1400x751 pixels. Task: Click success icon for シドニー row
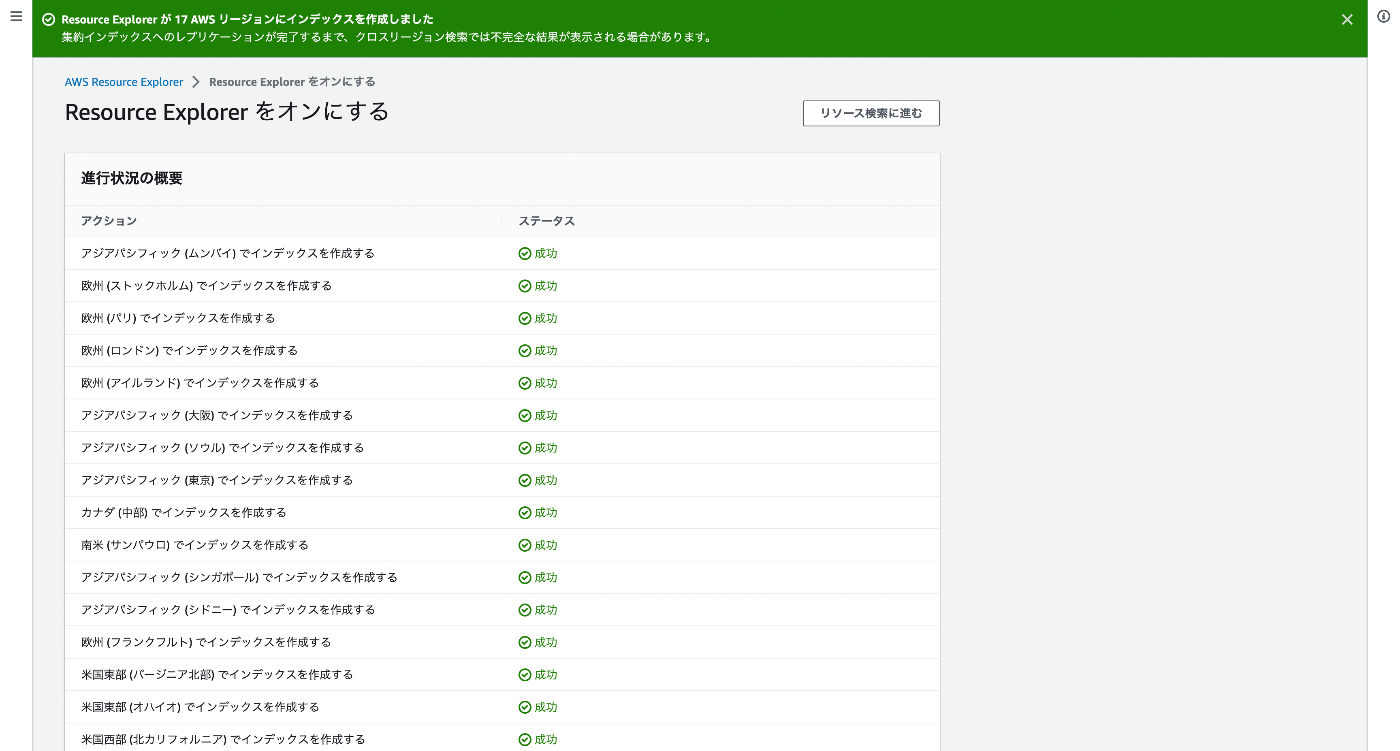[x=525, y=610]
